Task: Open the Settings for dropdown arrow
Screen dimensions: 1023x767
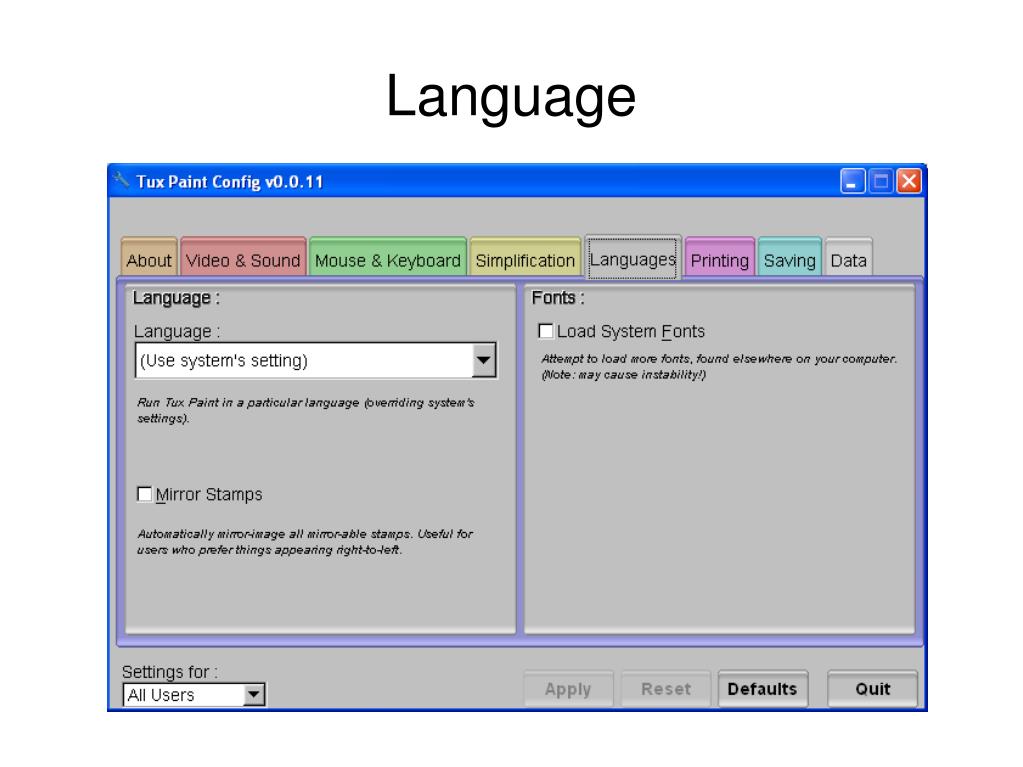Action: click(x=254, y=695)
